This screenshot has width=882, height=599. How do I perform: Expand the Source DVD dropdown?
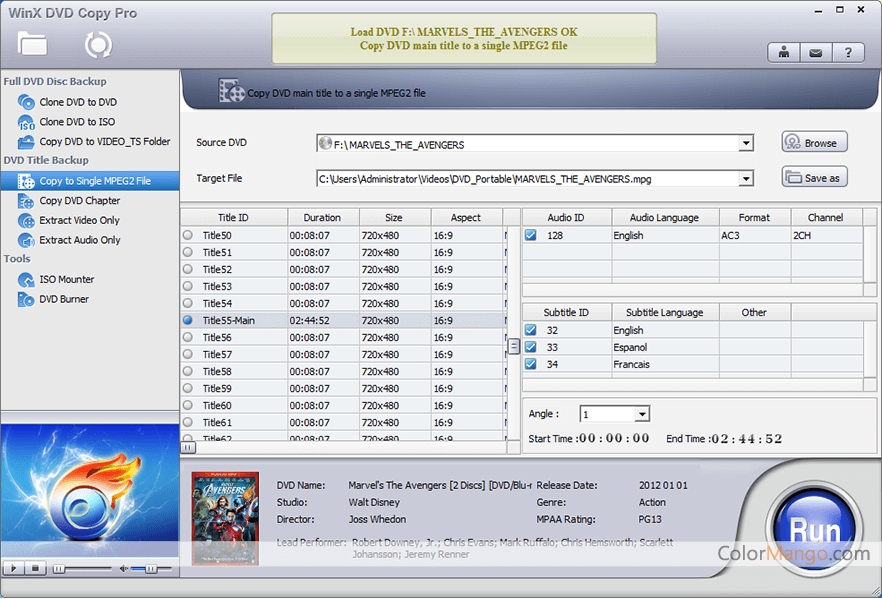tap(746, 144)
